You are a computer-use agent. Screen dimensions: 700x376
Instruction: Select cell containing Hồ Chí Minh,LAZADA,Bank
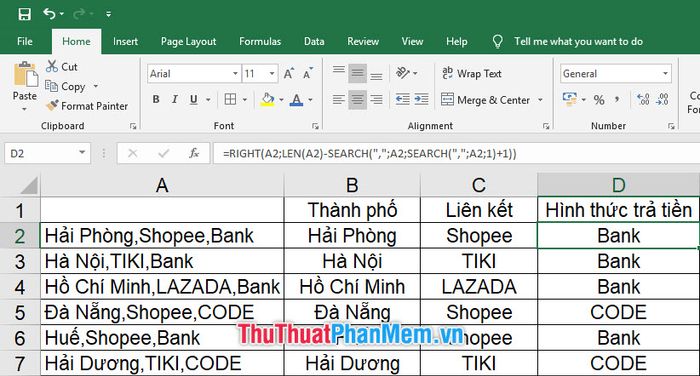[x=162, y=287]
